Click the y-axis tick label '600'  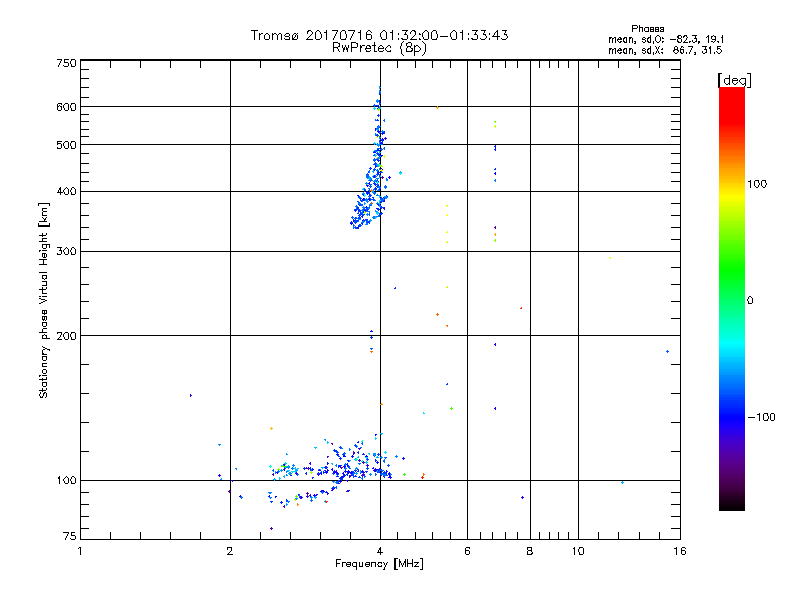[x=66, y=107]
